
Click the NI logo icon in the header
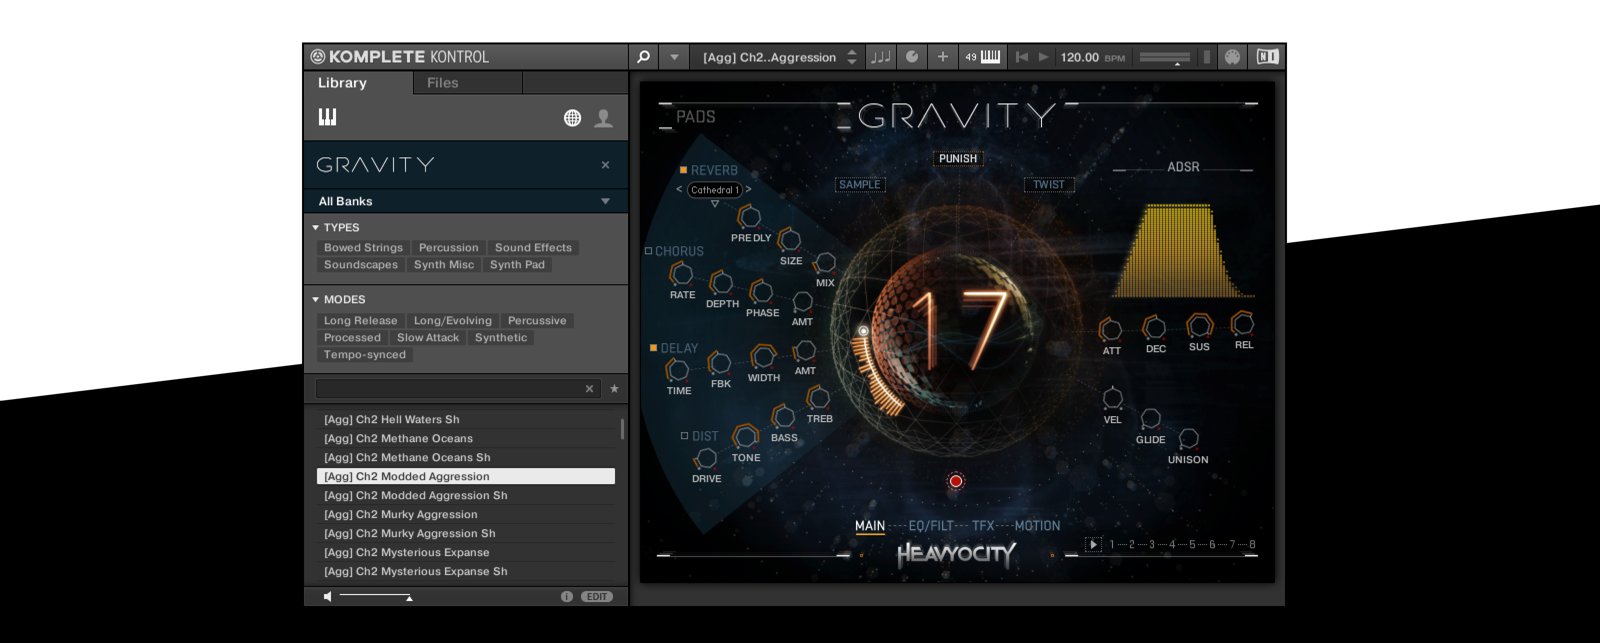[1267, 57]
